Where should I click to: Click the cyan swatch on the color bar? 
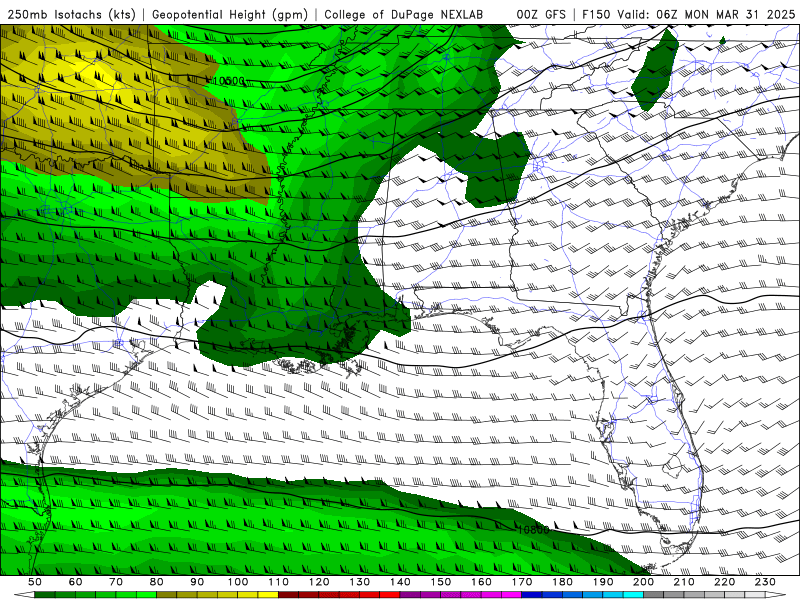pyautogui.click(x=633, y=595)
